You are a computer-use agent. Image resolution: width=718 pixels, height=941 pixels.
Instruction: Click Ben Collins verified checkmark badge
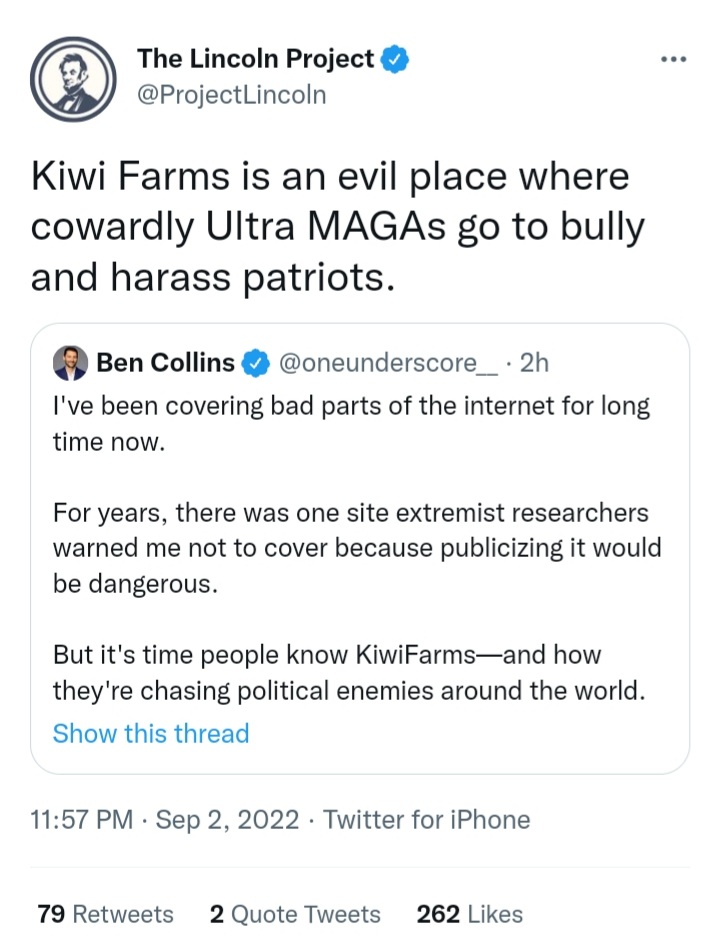coord(256,363)
